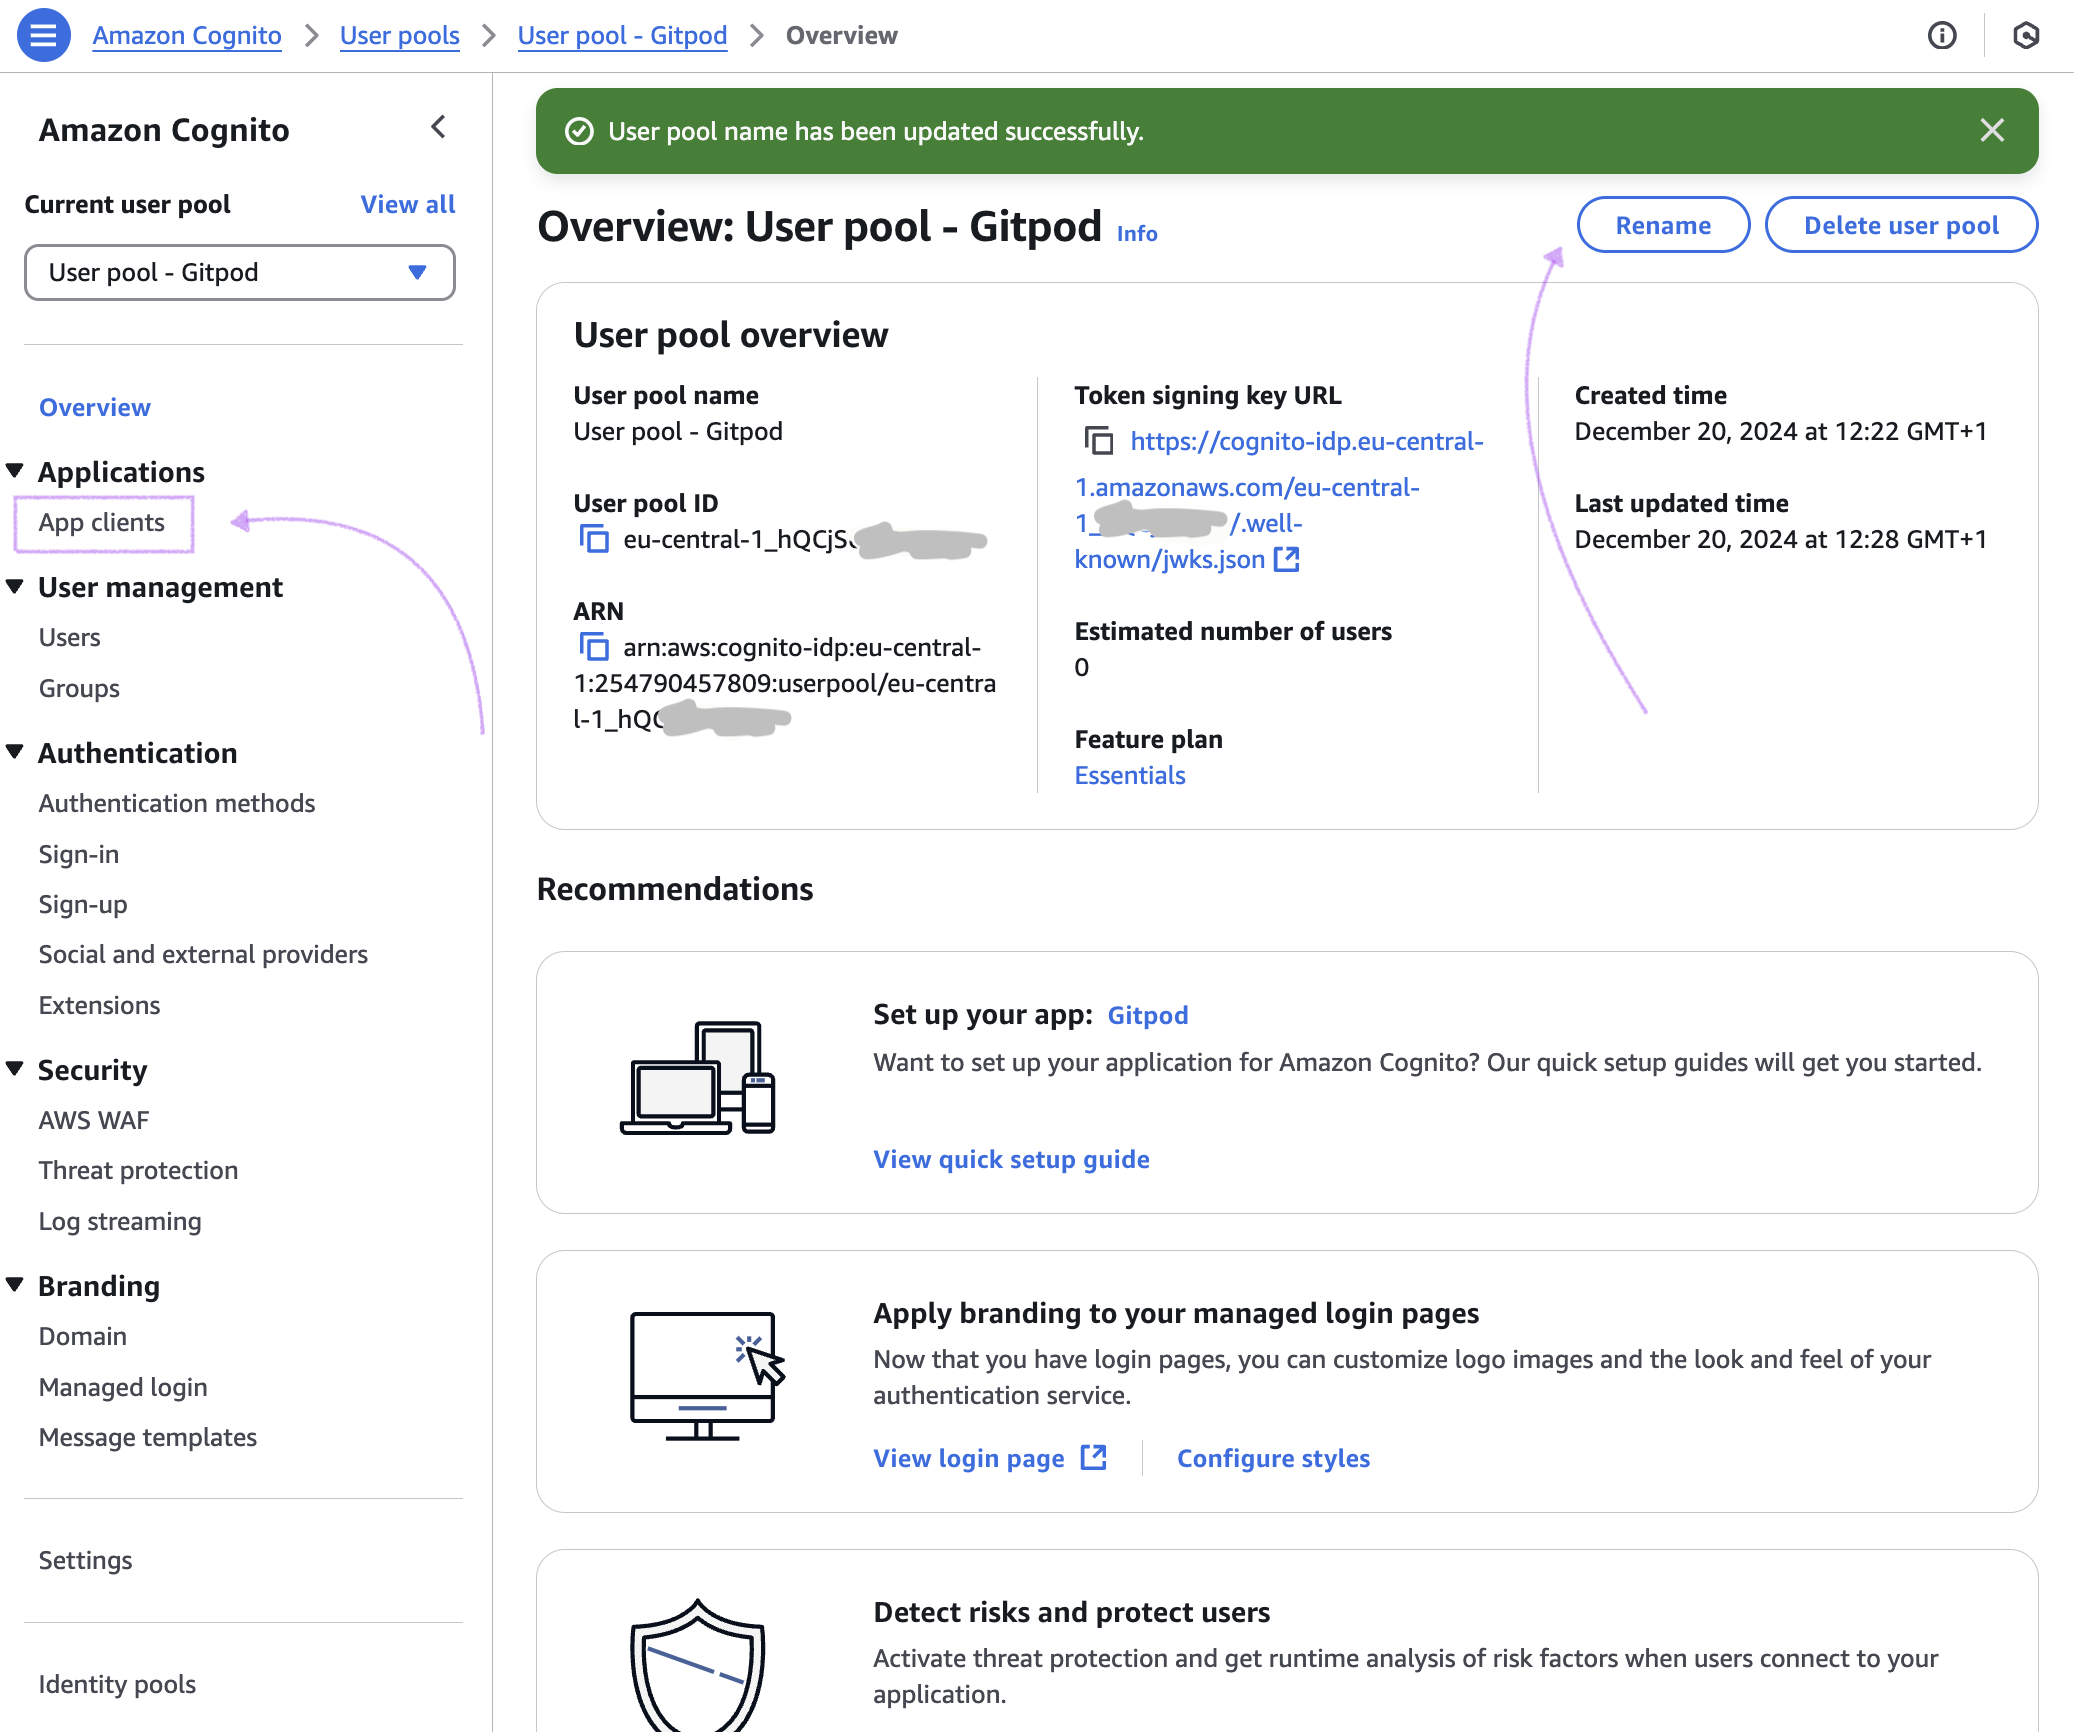Collapse the Branding section
The image size is (2074, 1732).
pos(15,1285)
